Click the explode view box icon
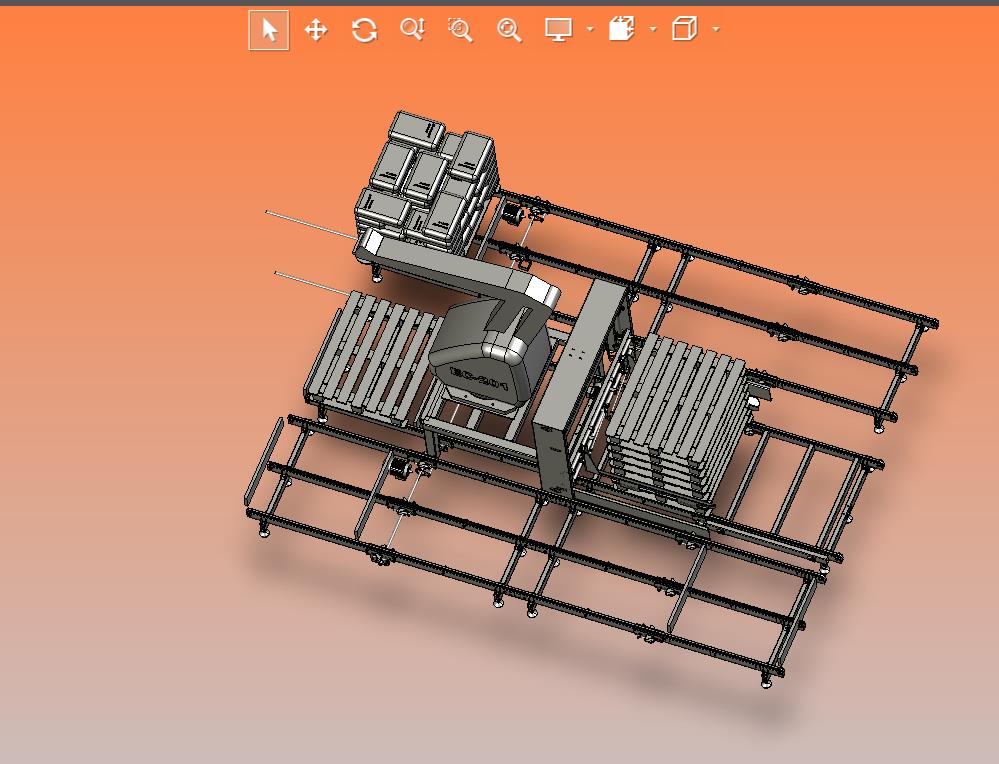999x764 pixels. point(622,29)
